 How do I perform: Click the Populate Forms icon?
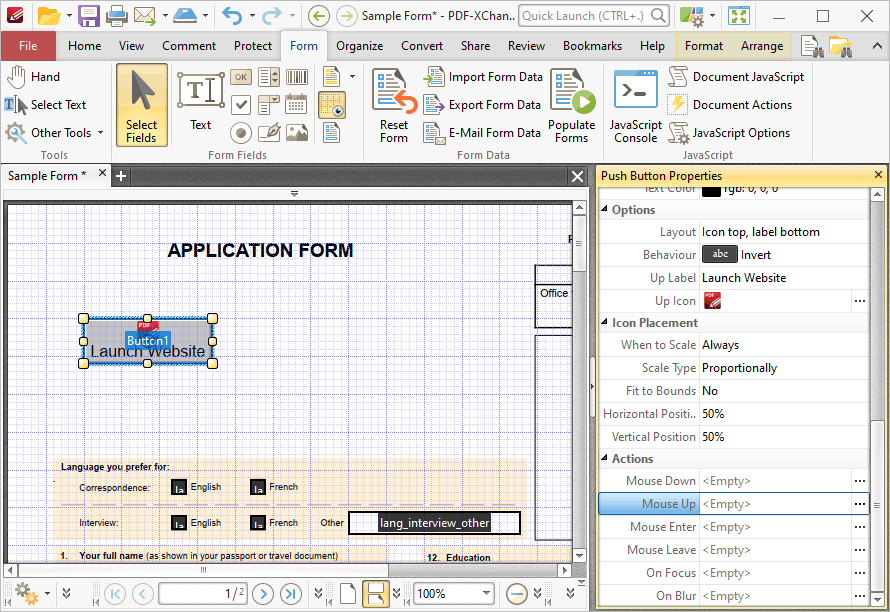pyautogui.click(x=572, y=106)
